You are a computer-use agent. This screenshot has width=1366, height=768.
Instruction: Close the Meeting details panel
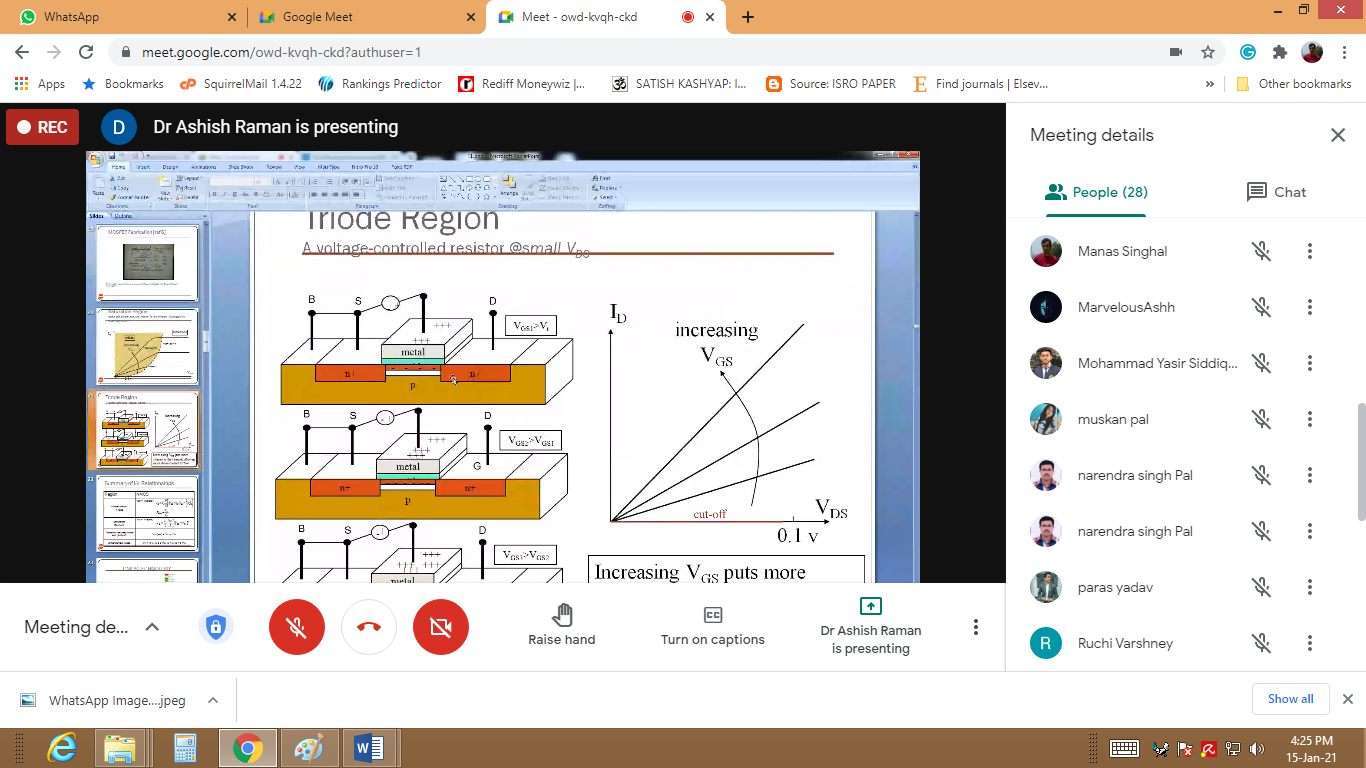[1338, 135]
